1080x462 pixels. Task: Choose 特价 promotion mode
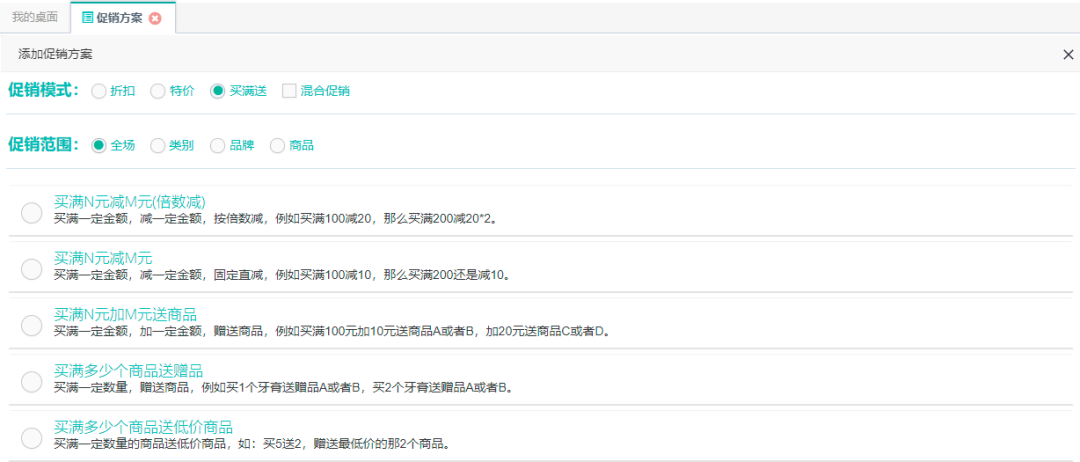coord(158,91)
